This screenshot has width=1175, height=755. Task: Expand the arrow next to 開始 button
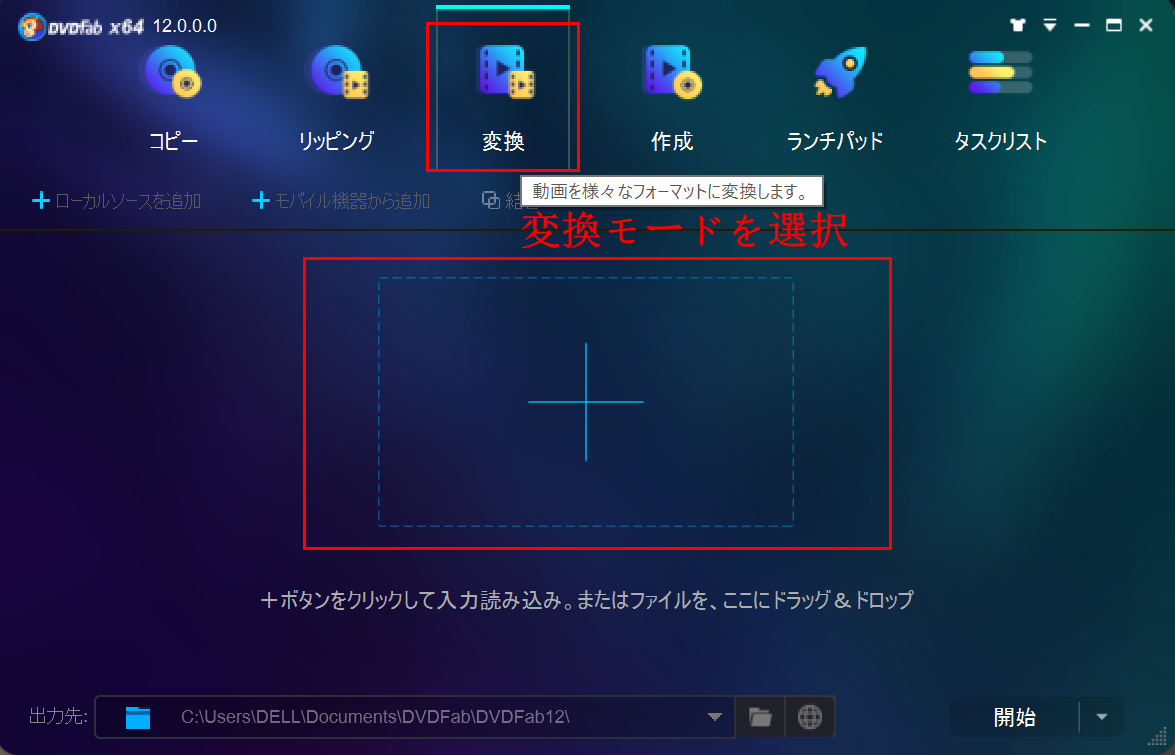coord(1102,717)
